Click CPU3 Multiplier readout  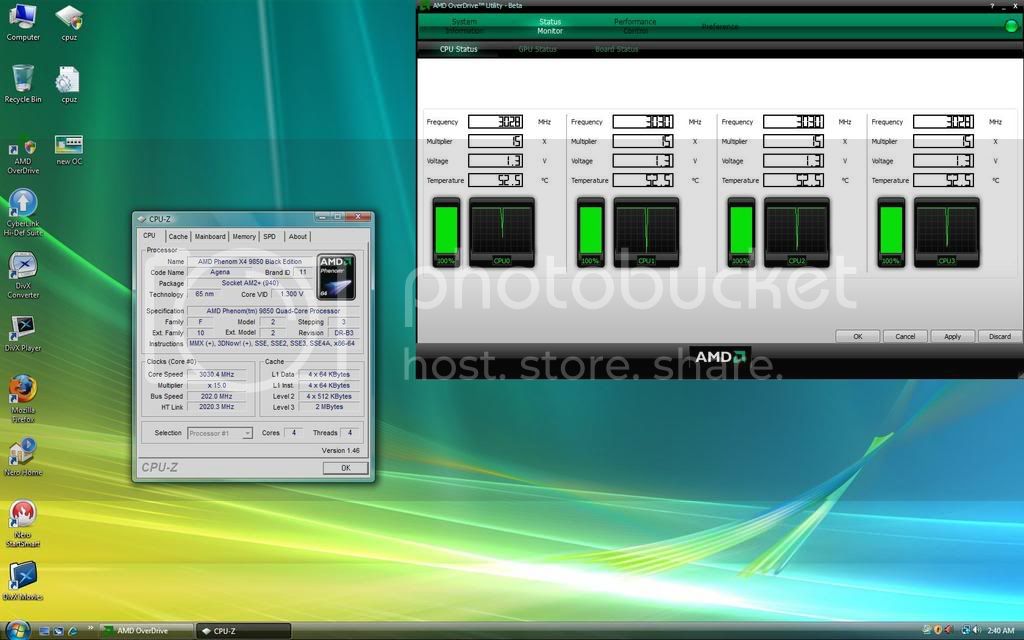tap(944, 141)
